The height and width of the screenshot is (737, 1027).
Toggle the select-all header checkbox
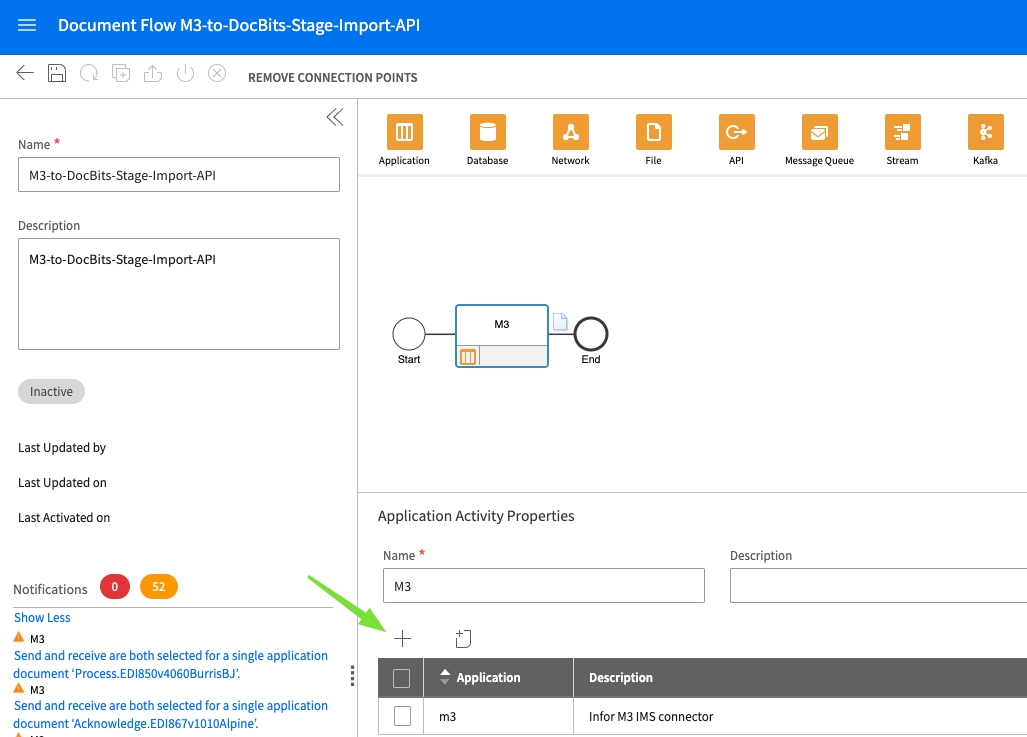pos(402,678)
